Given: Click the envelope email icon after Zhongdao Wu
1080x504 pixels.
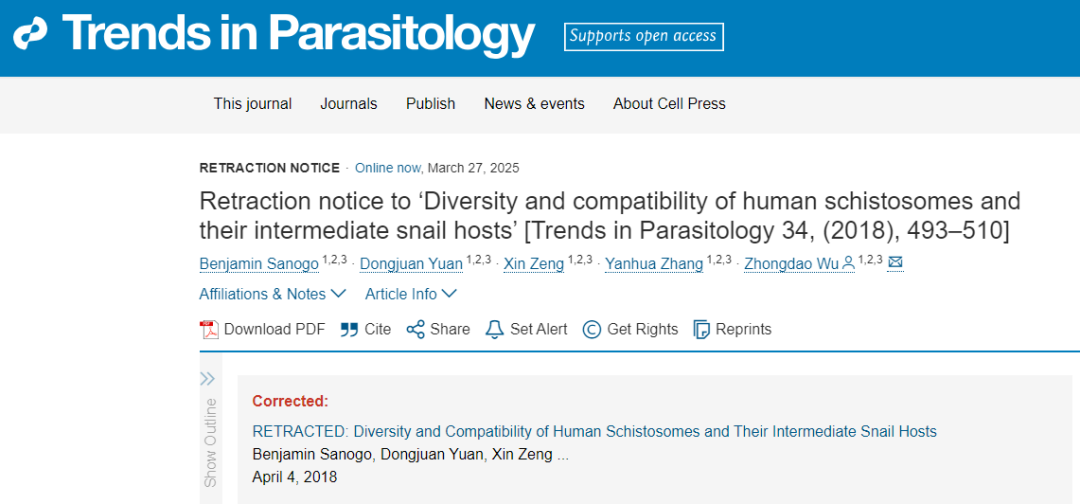Looking at the screenshot, I should click(895, 262).
